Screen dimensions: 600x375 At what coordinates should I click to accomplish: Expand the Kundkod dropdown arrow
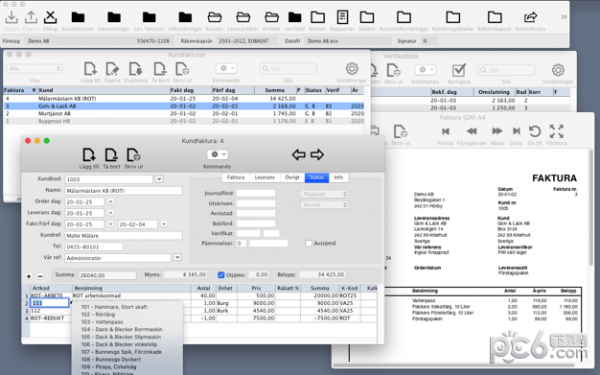pos(159,179)
